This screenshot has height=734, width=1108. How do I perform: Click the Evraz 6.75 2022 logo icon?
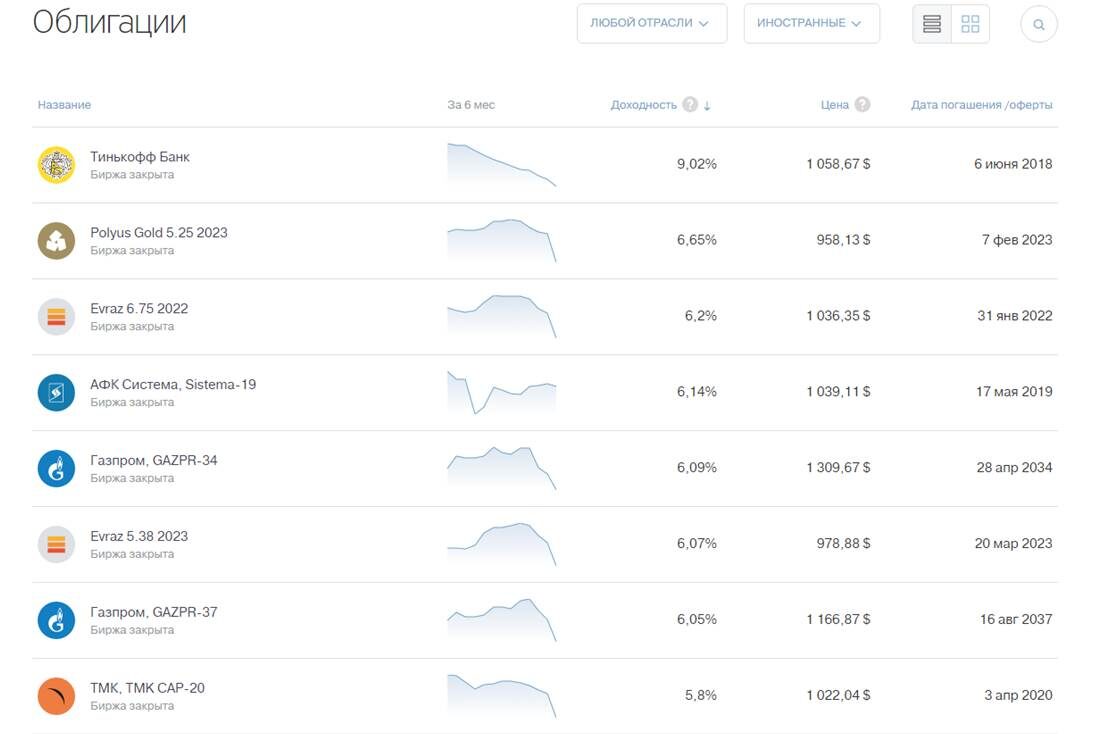click(56, 316)
